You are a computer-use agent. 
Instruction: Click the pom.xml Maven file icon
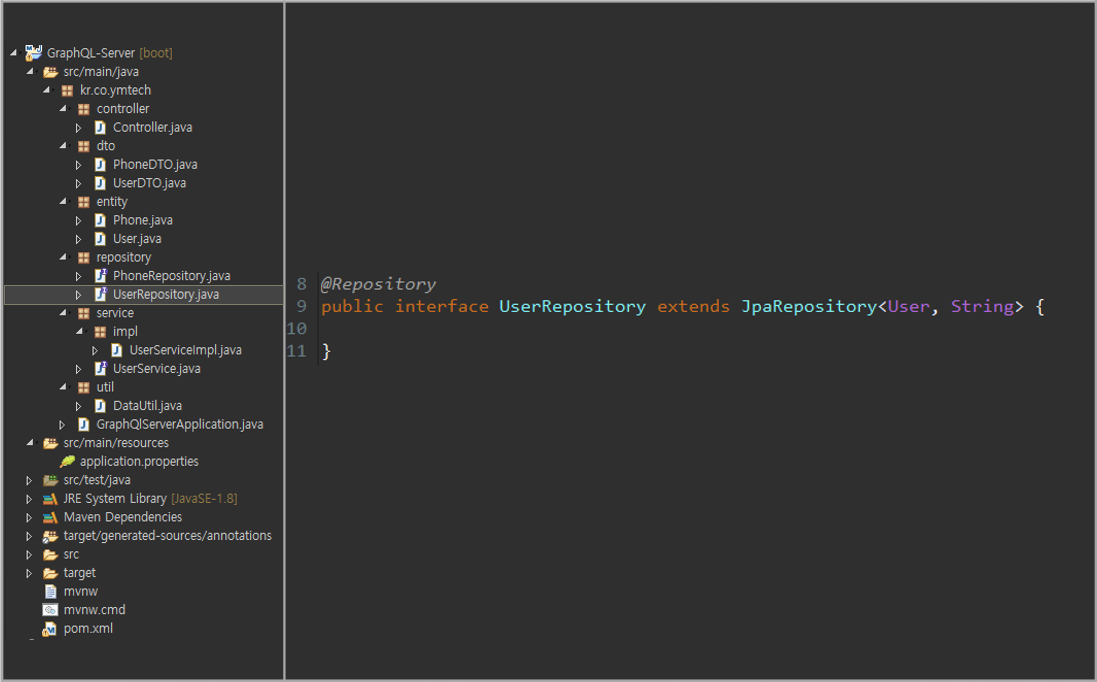[50, 629]
